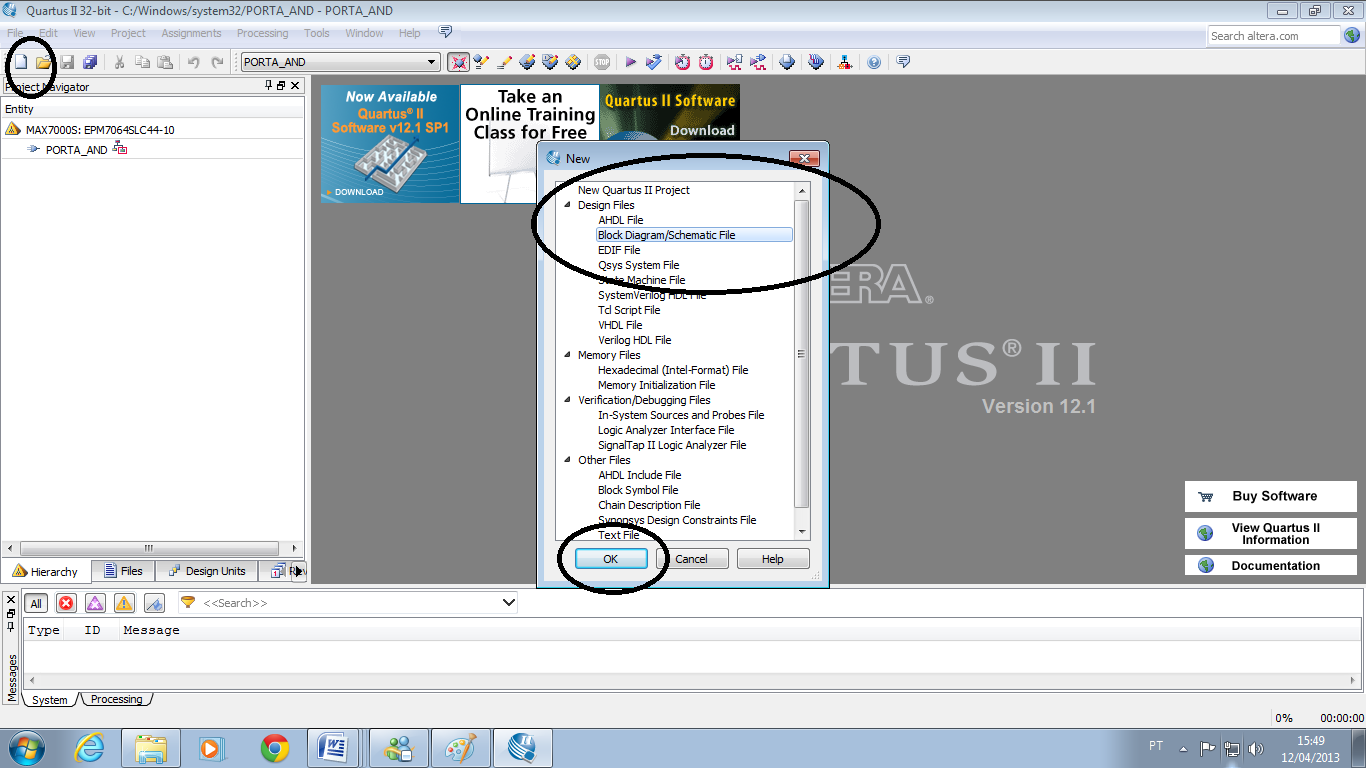The width and height of the screenshot is (1366, 768).
Task: Switch to the Files tab
Action: (123, 571)
